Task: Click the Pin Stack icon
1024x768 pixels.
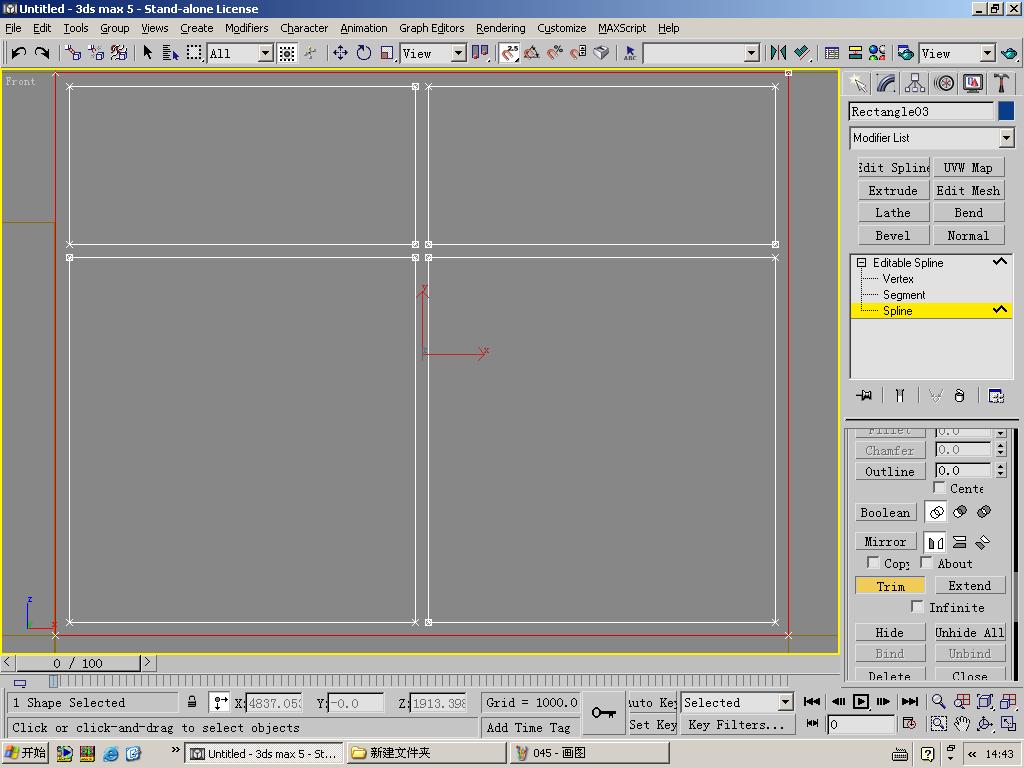Action: 864,396
